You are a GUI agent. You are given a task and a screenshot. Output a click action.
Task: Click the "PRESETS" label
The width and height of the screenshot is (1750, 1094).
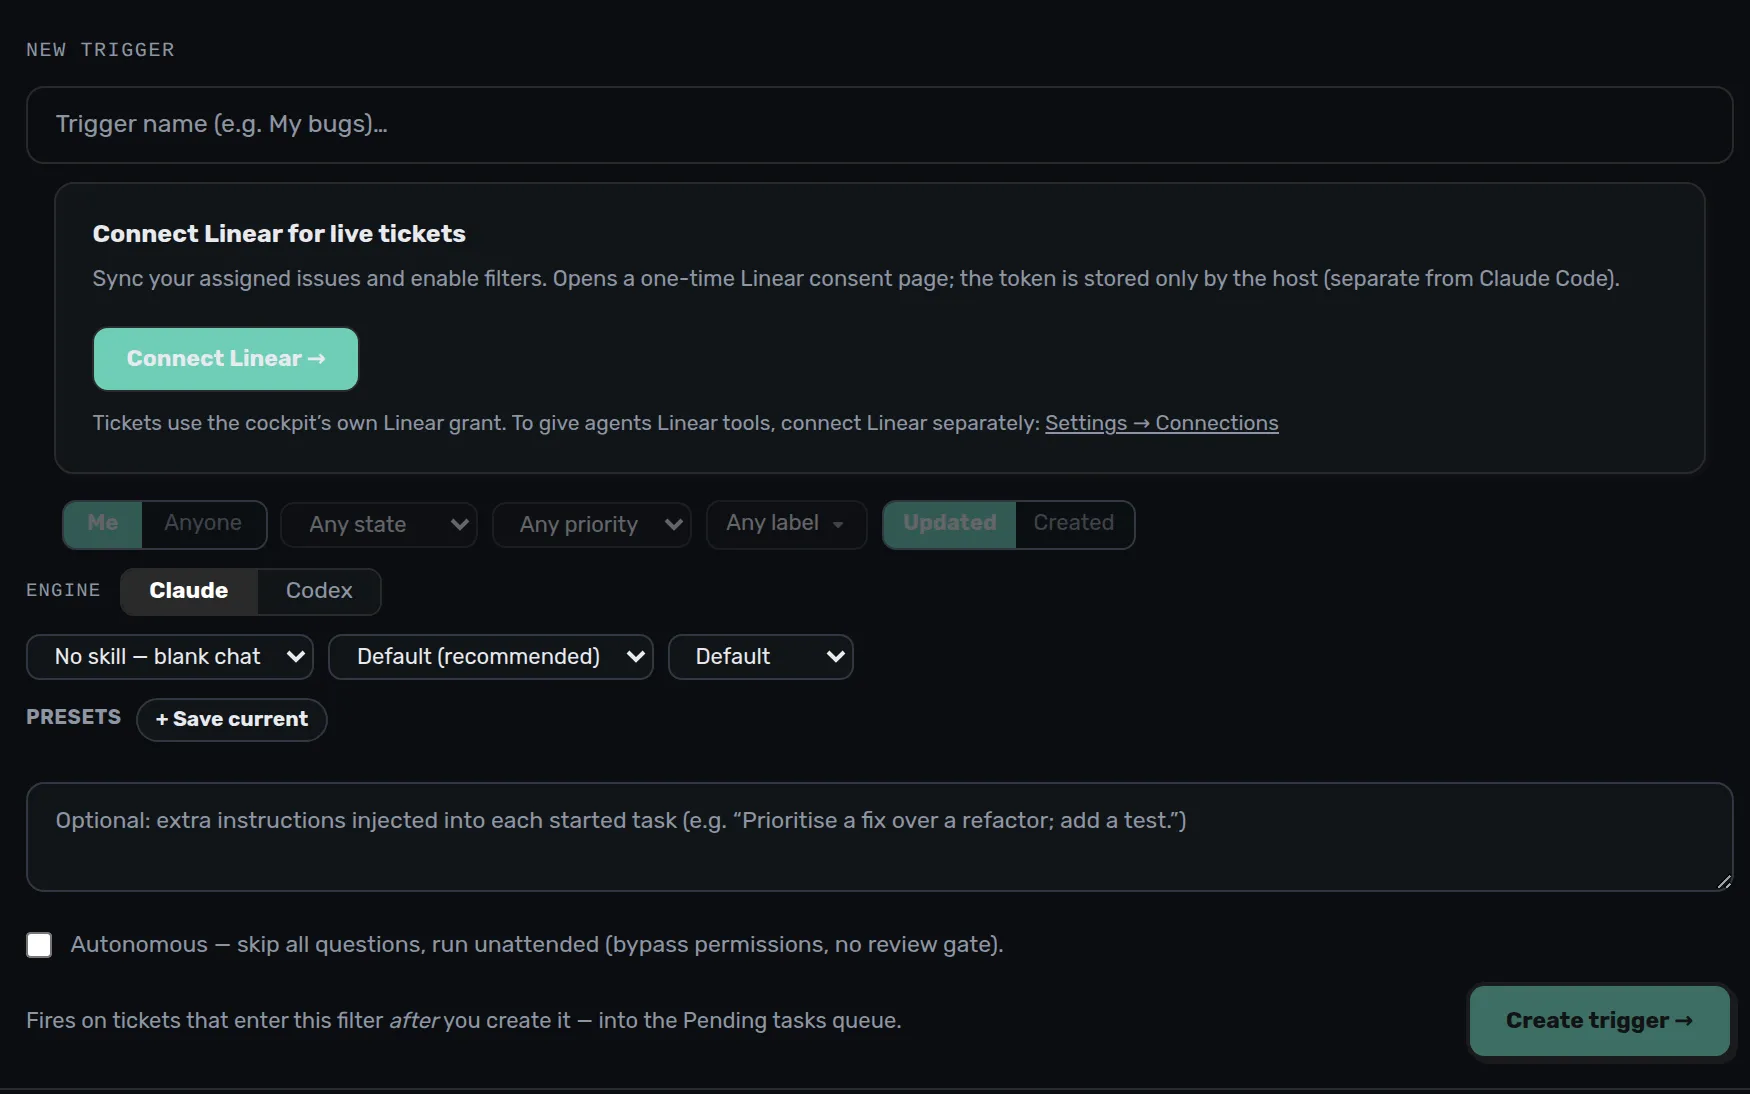click(73, 718)
